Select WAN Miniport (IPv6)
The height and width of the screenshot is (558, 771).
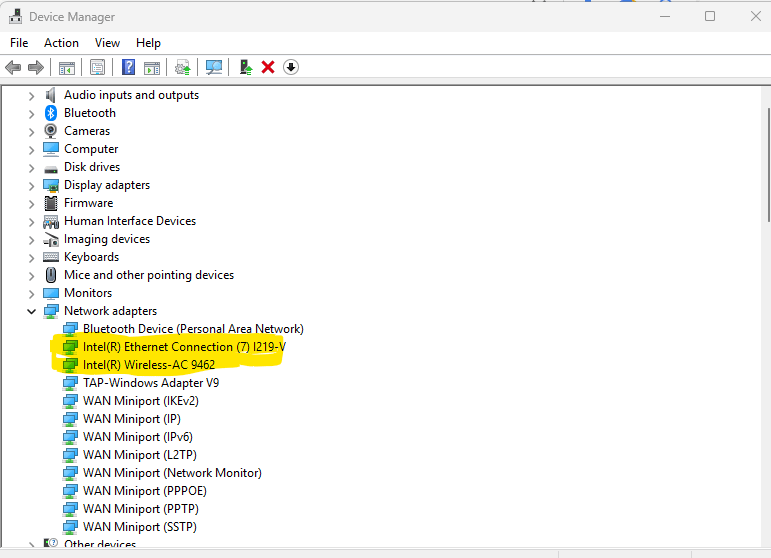[x=138, y=437]
